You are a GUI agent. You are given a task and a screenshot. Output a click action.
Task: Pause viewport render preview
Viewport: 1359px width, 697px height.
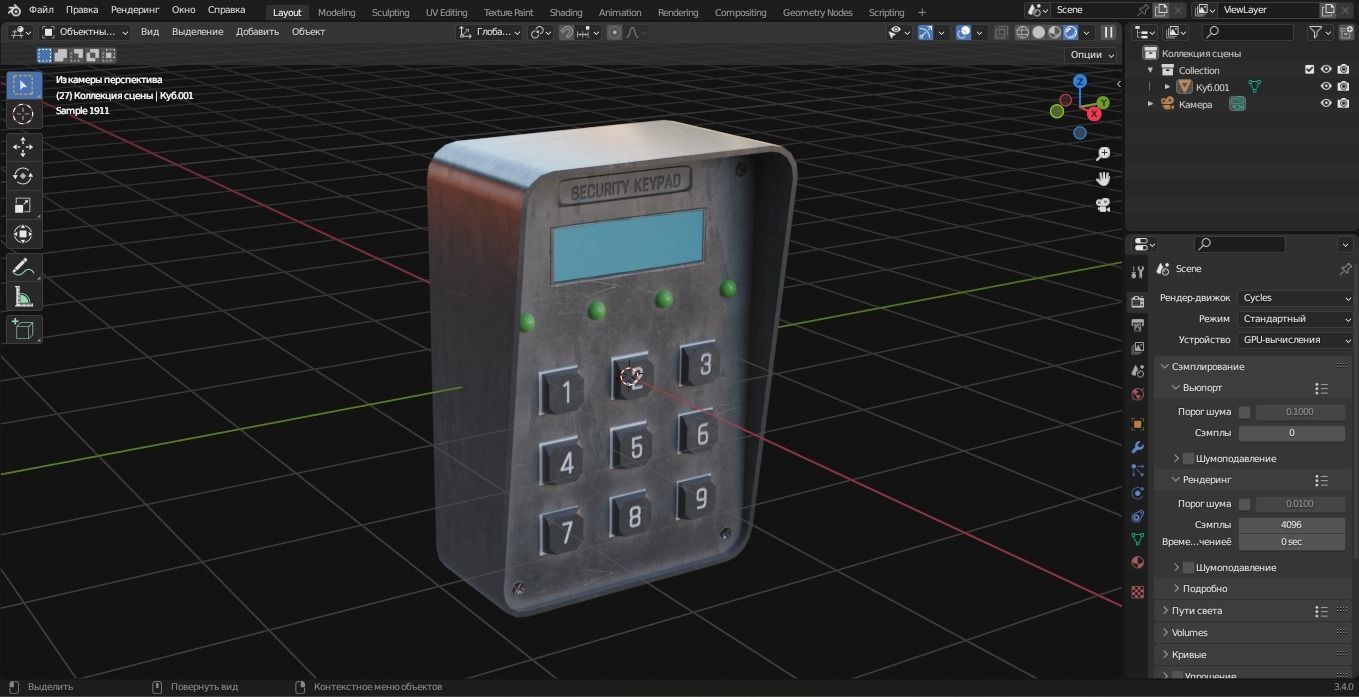point(1108,32)
